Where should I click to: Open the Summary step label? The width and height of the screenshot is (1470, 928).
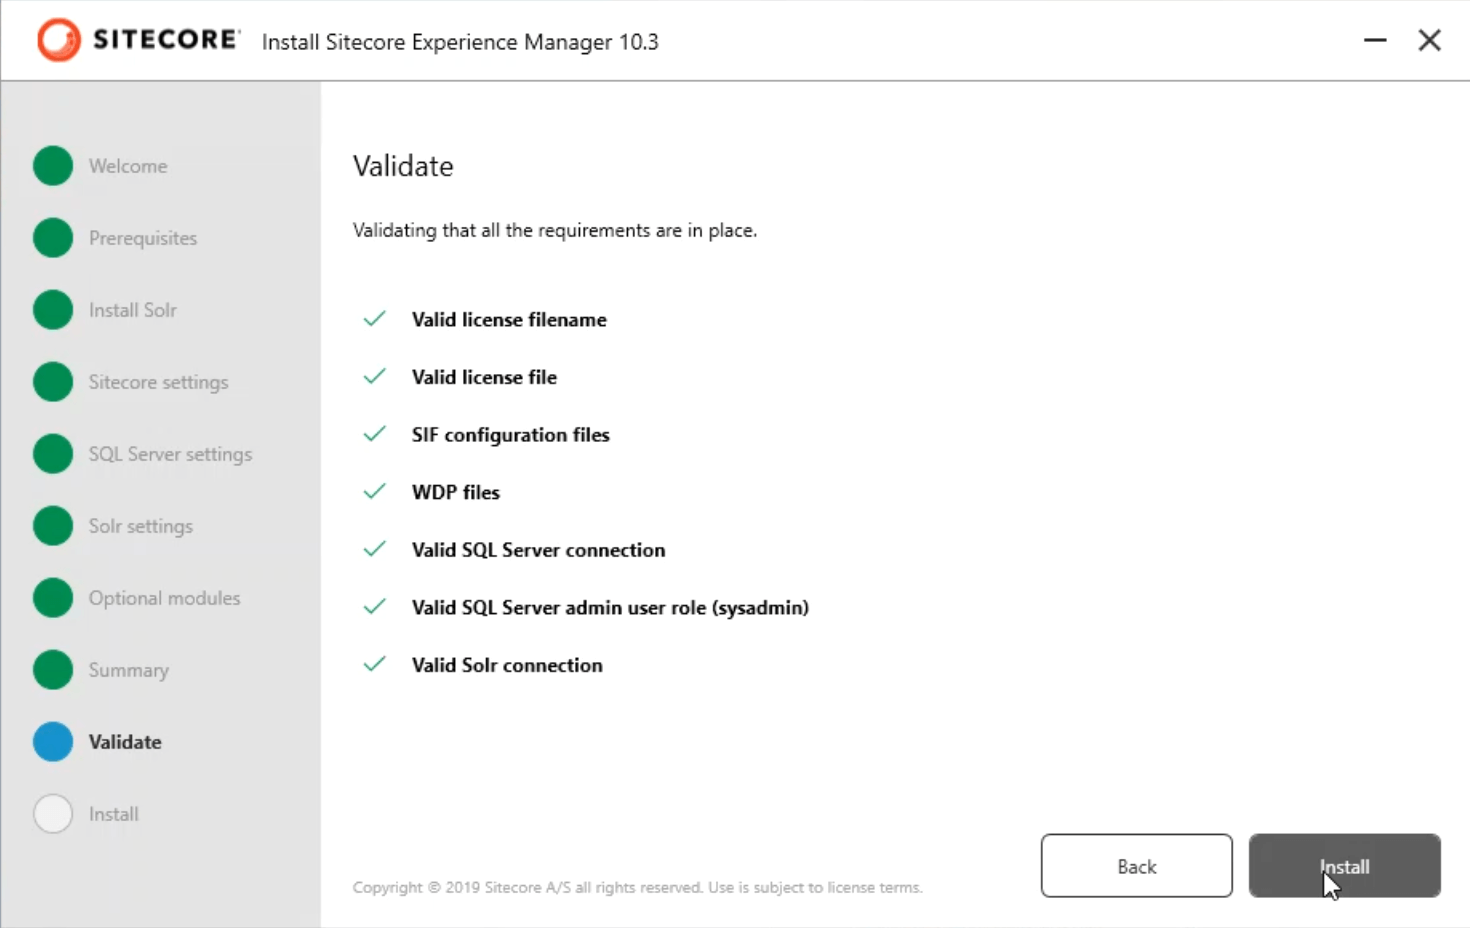(128, 670)
